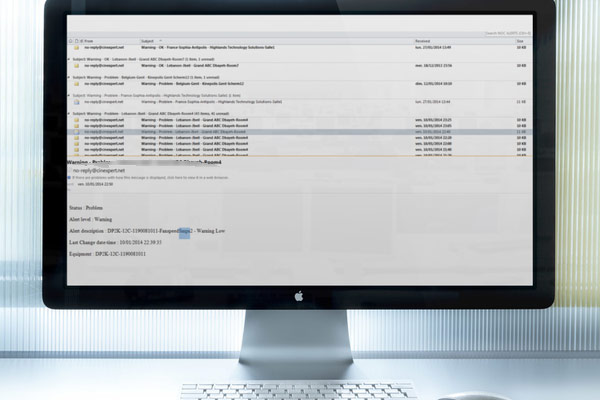The width and height of the screenshot is (600, 400).
Task: Click the sender of the Belgium Gent Kinepolis message
Action: click(104, 84)
